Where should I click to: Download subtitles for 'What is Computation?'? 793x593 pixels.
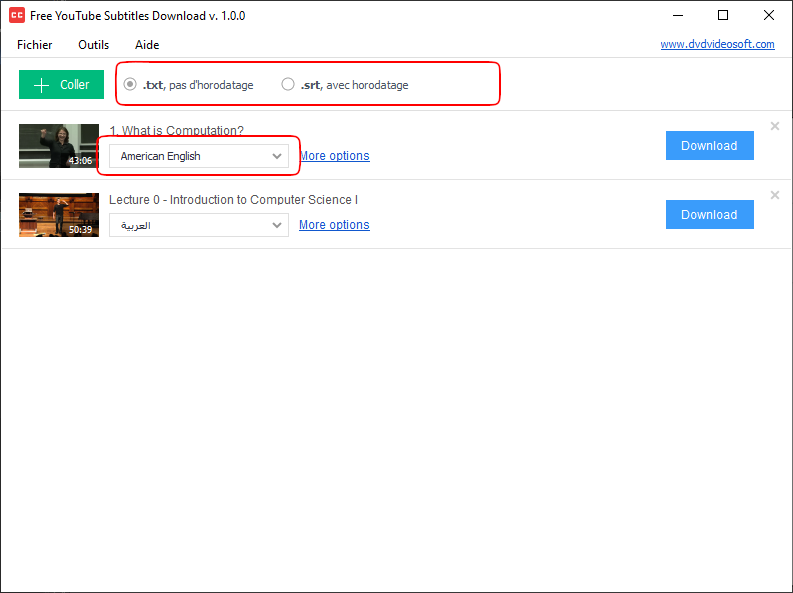tap(710, 146)
